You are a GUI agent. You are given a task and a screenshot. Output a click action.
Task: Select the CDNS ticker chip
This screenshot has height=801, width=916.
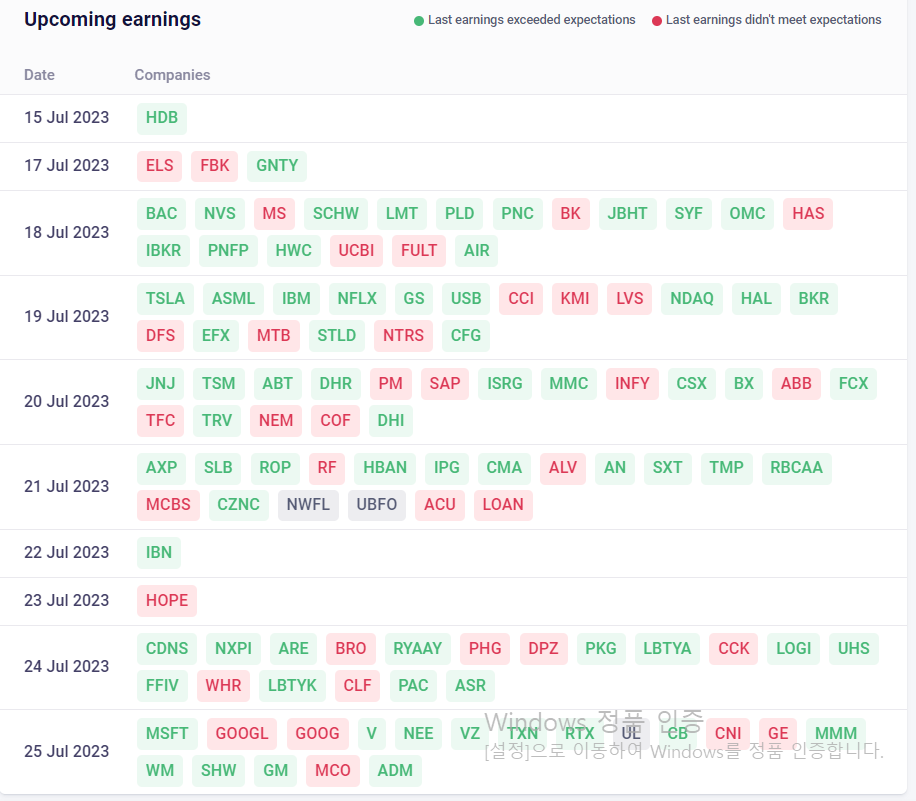point(167,649)
